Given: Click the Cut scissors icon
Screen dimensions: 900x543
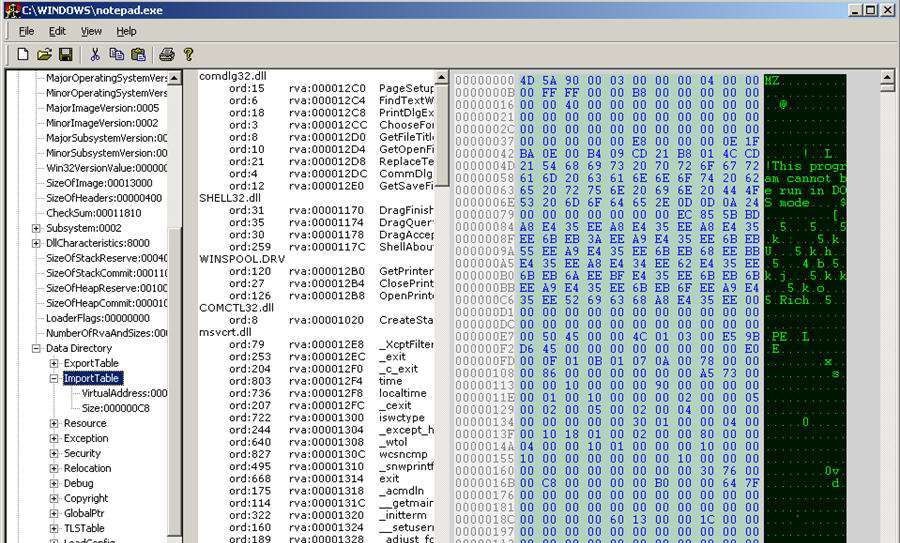Looking at the screenshot, I should (x=95, y=54).
